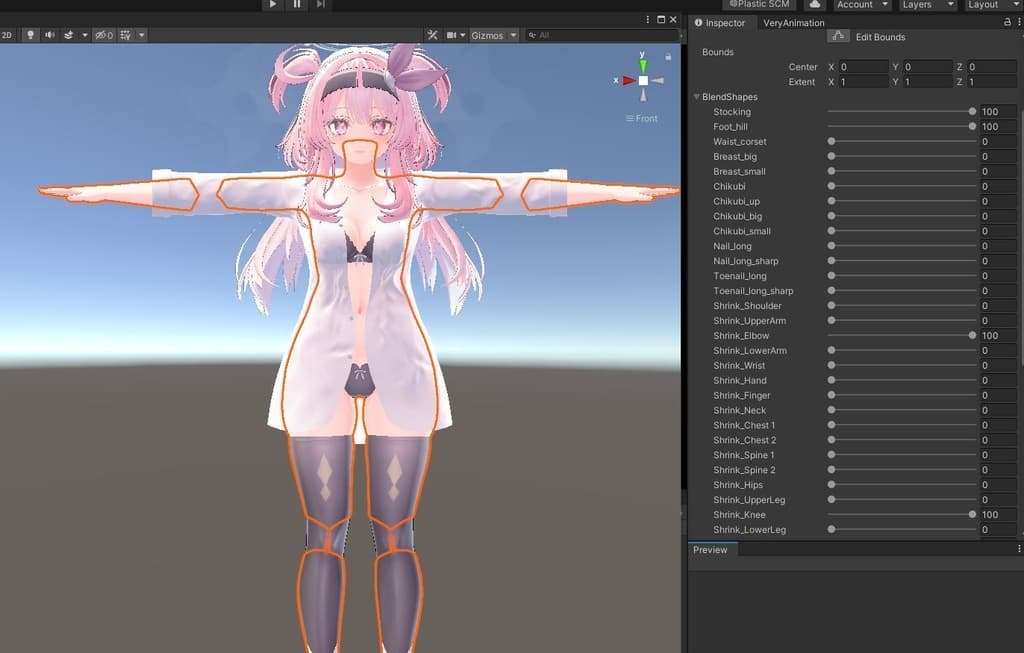1024x653 pixels.
Task: Toggle scene lighting with the lightbulb icon
Action: click(30, 35)
